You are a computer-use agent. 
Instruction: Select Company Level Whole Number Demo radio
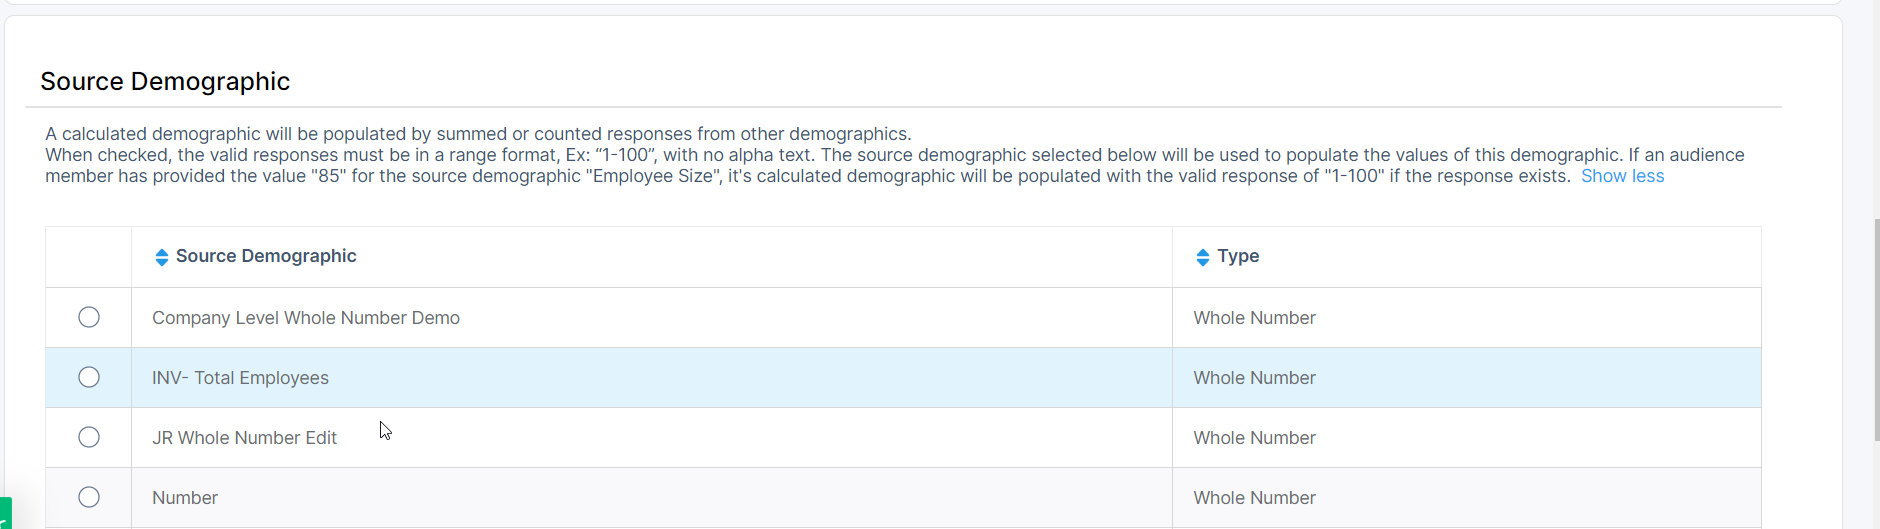(x=89, y=317)
